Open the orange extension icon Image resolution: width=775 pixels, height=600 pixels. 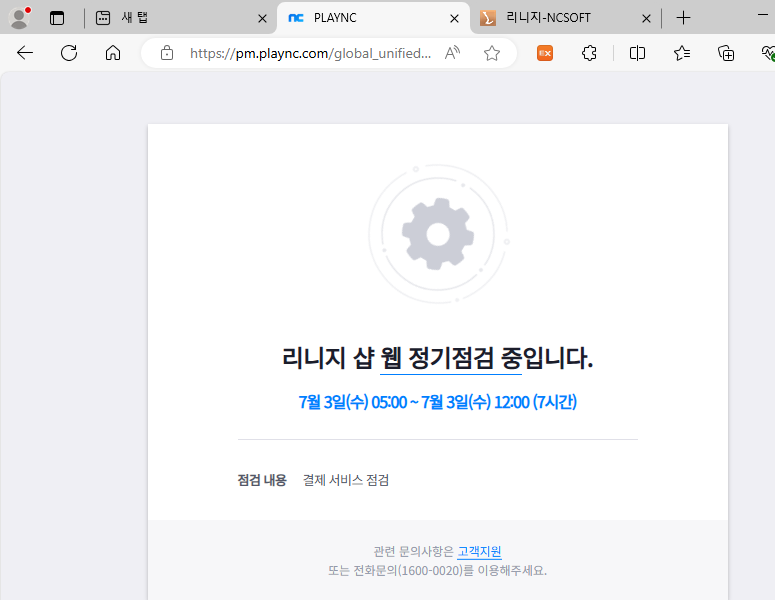(x=545, y=53)
